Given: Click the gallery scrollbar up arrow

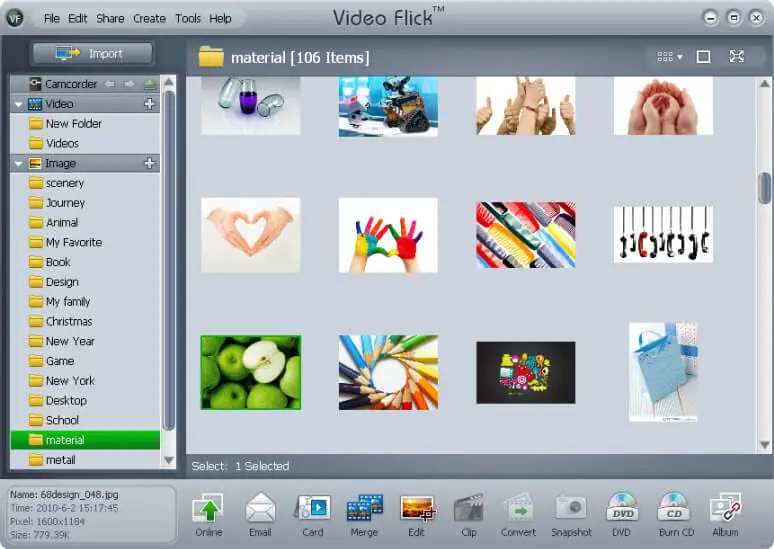Looking at the screenshot, I should tap(765, 83).
